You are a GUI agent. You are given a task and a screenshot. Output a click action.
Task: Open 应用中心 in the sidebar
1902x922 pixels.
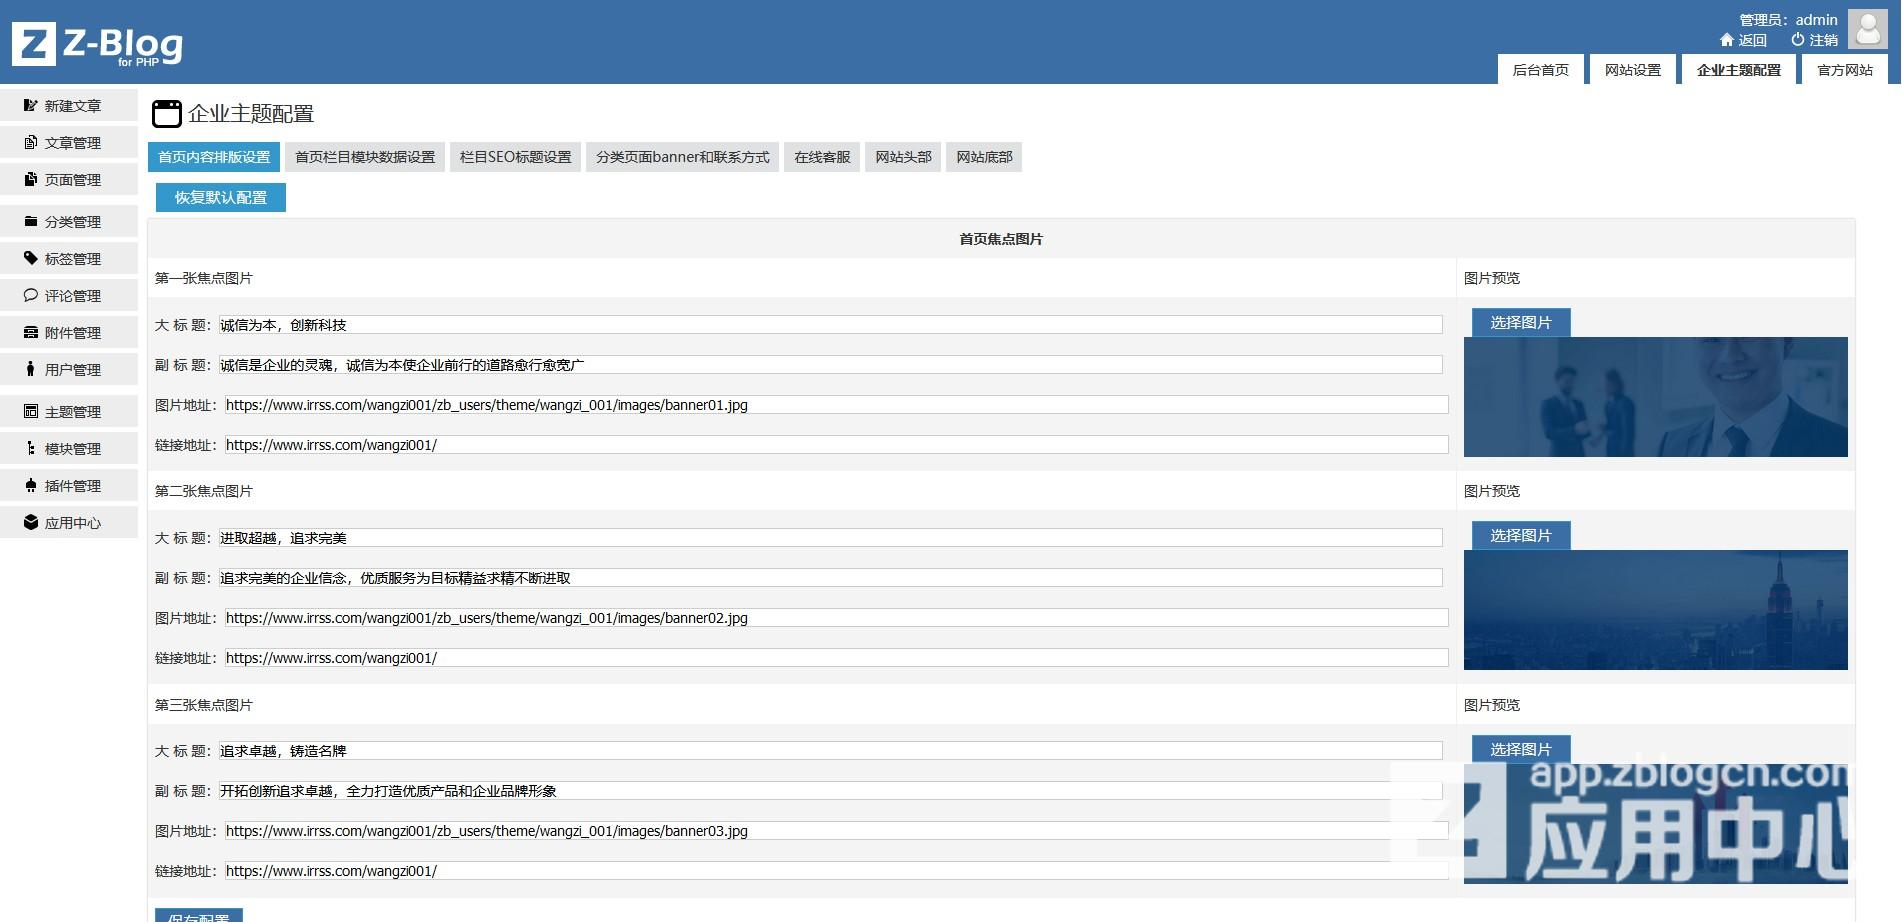tap(69, 522)
